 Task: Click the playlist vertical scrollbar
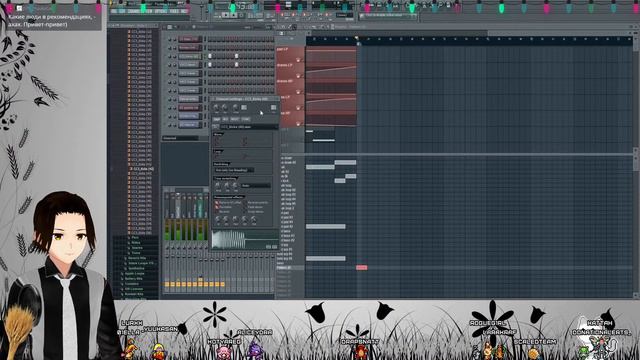pyautogui.click(x=636, y=159)
